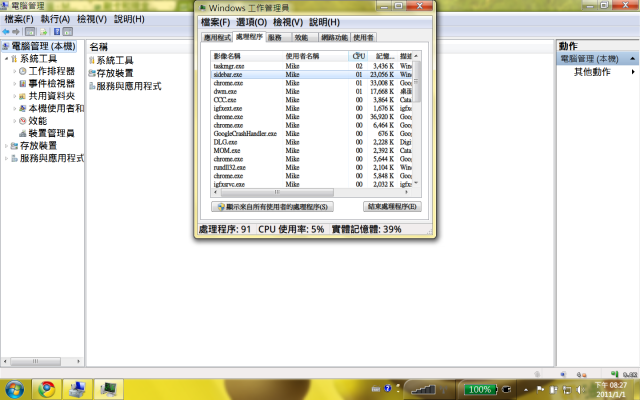Switch to the 應用程式 tab in Task Manager
This screenshot has height=400, width=640.
click(x=217, y=38)
